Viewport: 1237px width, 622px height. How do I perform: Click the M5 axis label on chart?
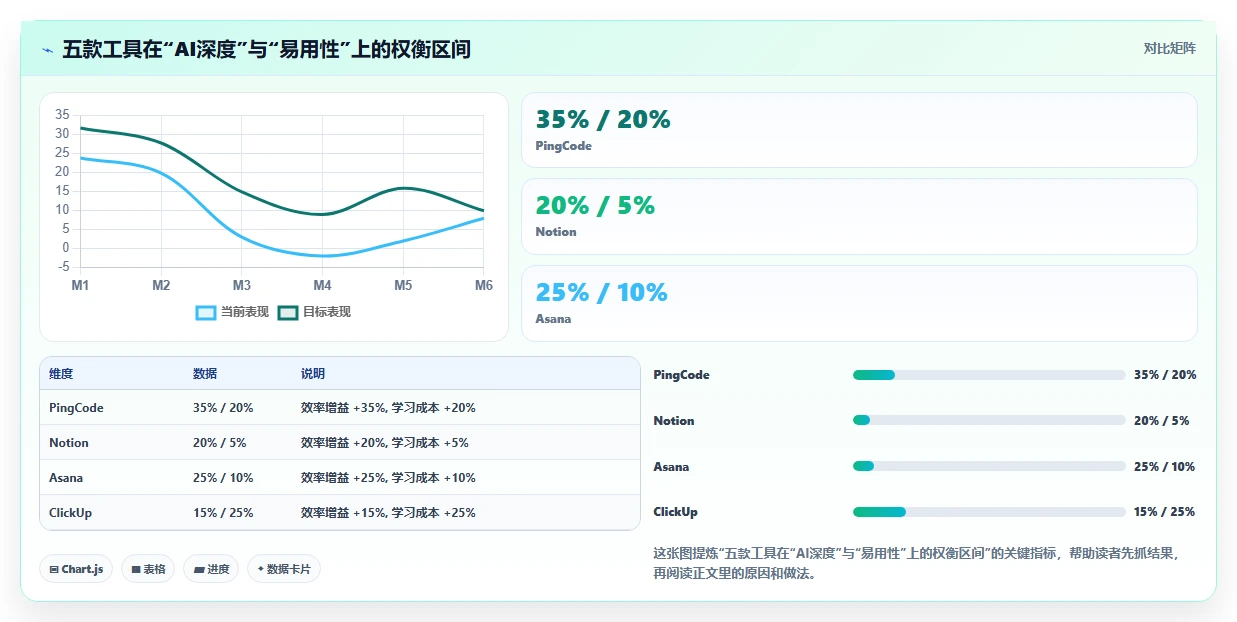[403, 285]
